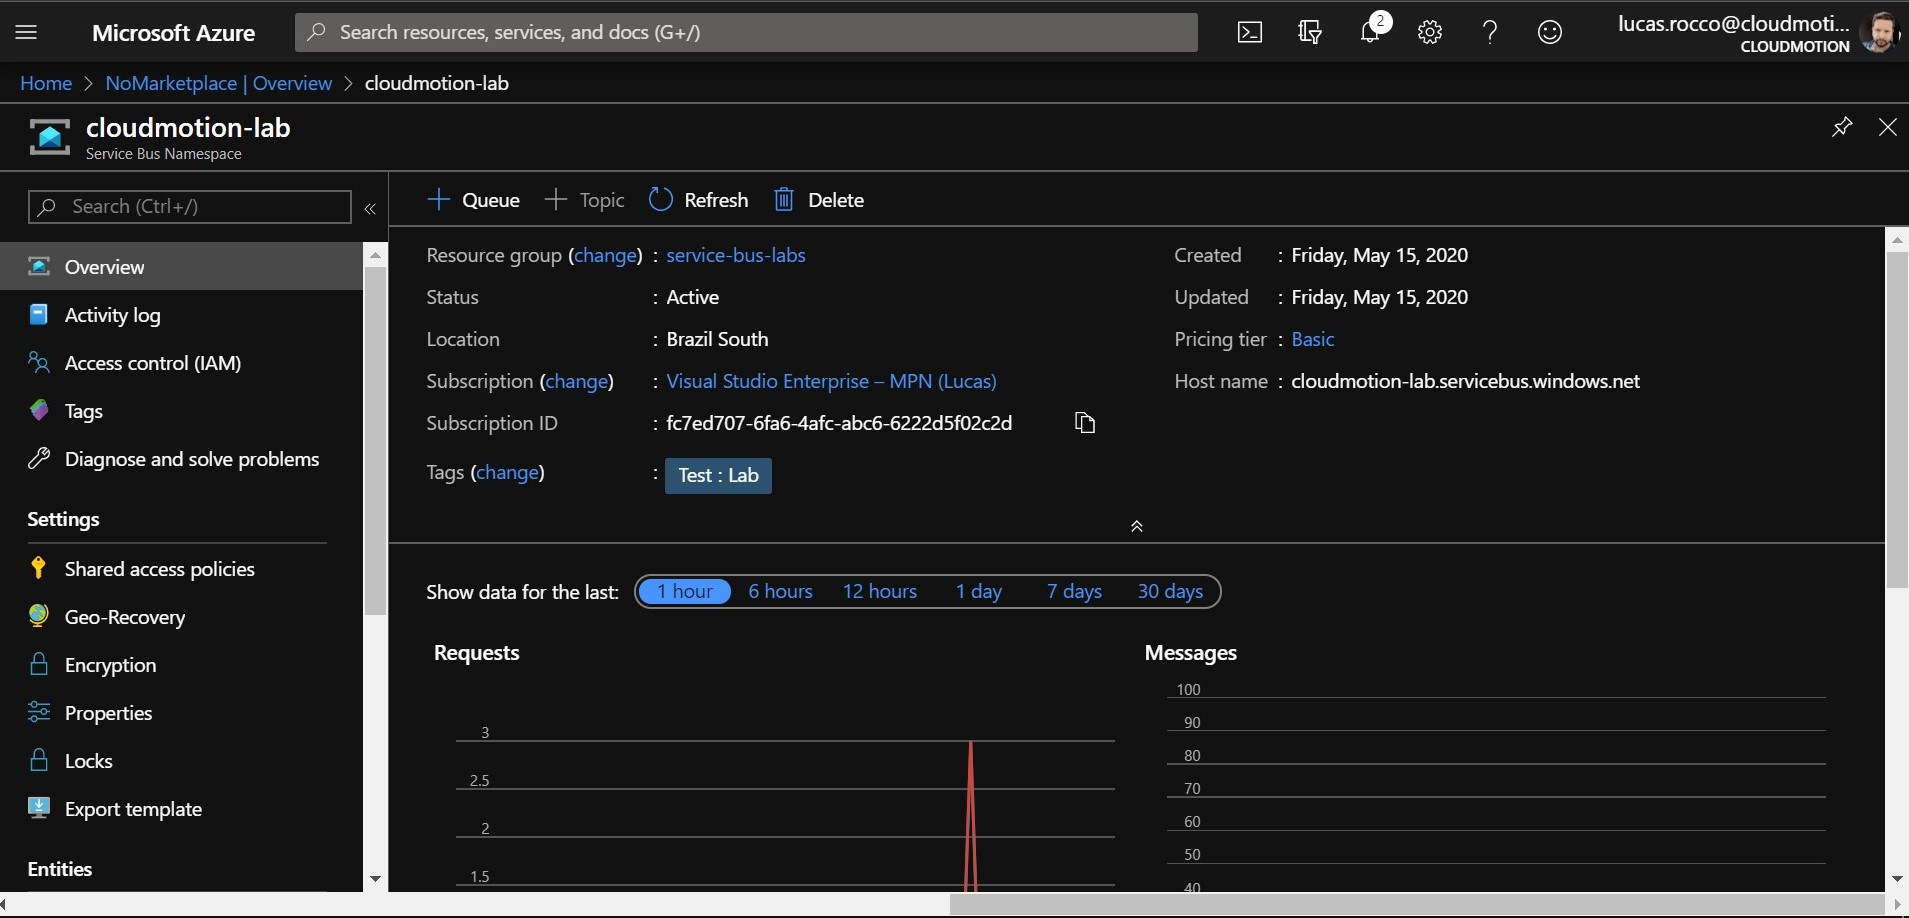Viewport: 1909px width, 918px height.
Task: Open the Basic pricing tier link
Action: 1313,339
